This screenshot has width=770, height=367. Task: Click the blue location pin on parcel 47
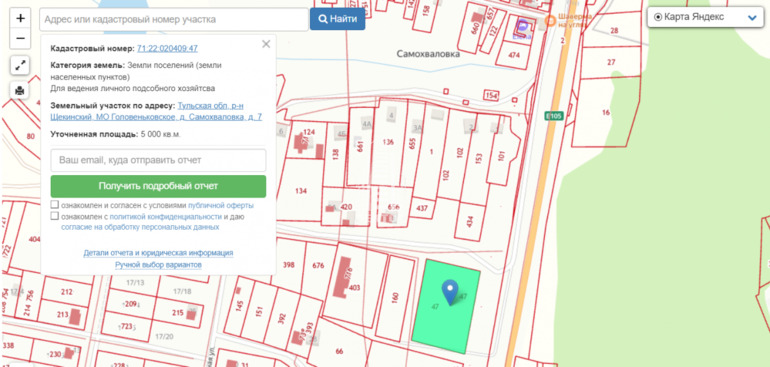[450, 292]
